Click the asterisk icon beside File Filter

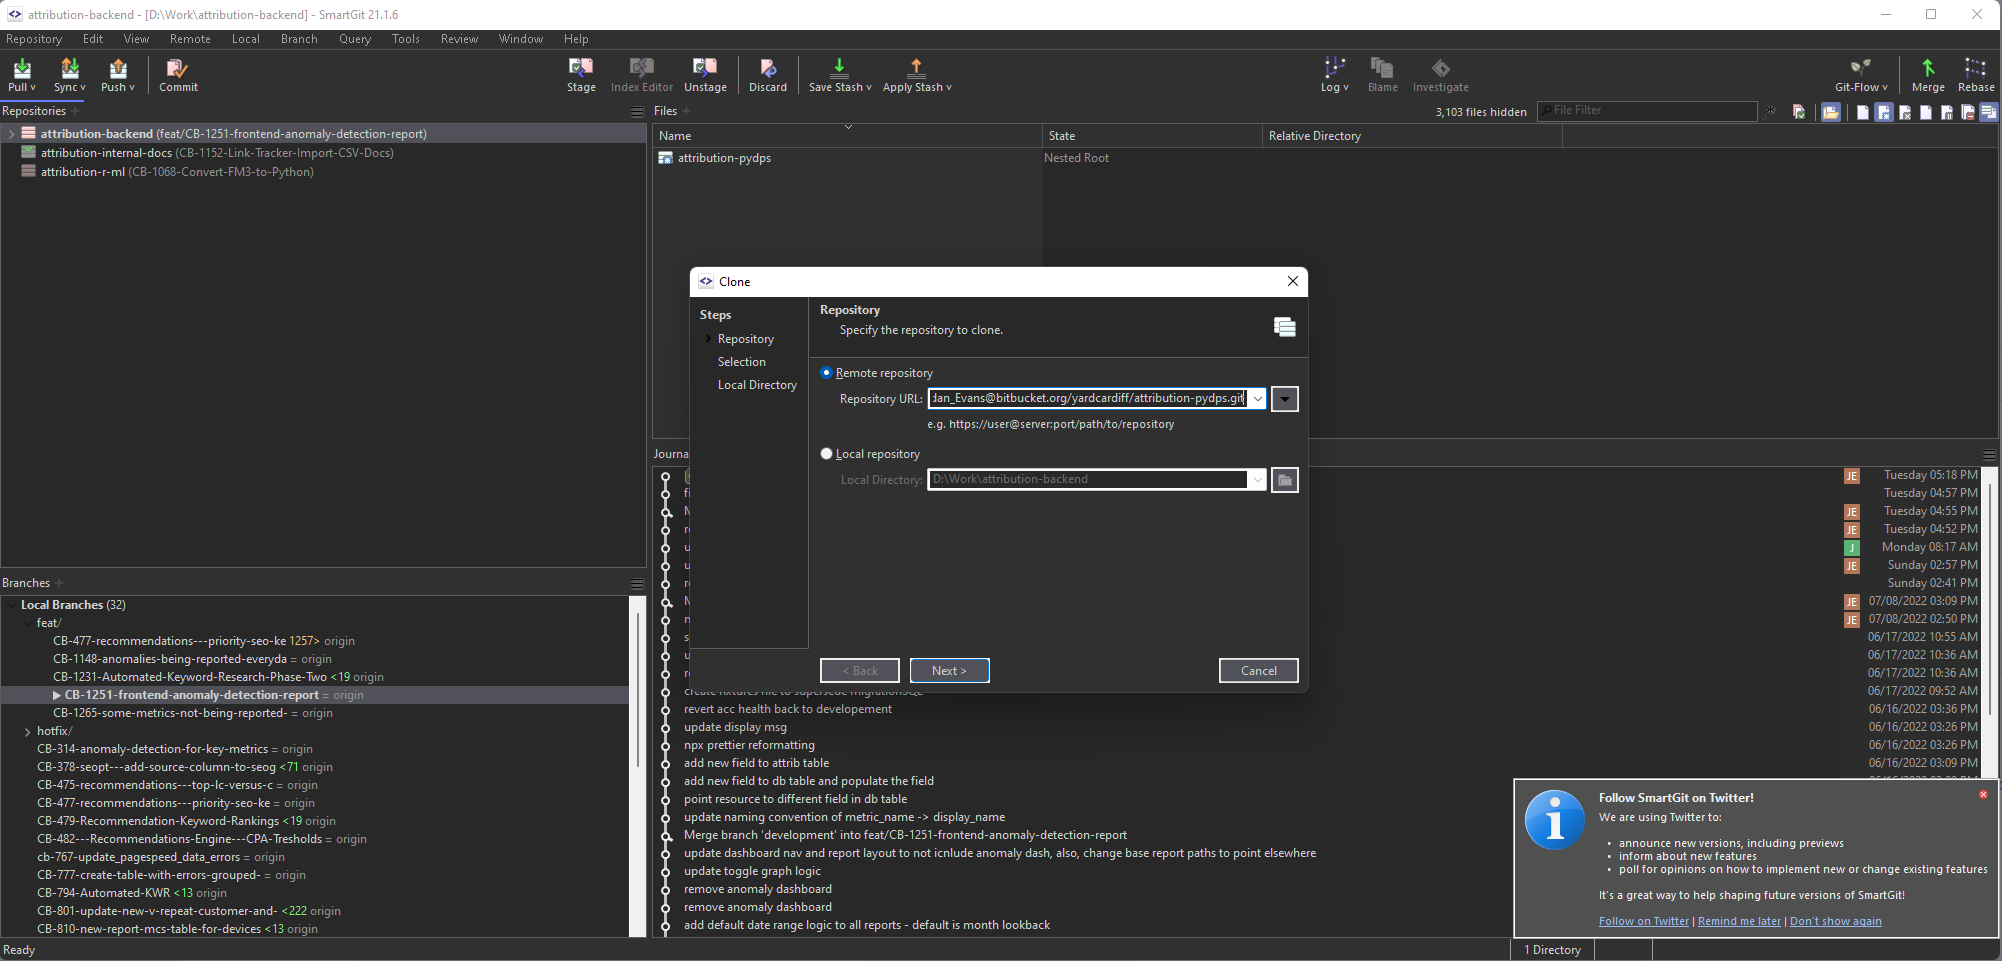click(x=1770, y=111)
